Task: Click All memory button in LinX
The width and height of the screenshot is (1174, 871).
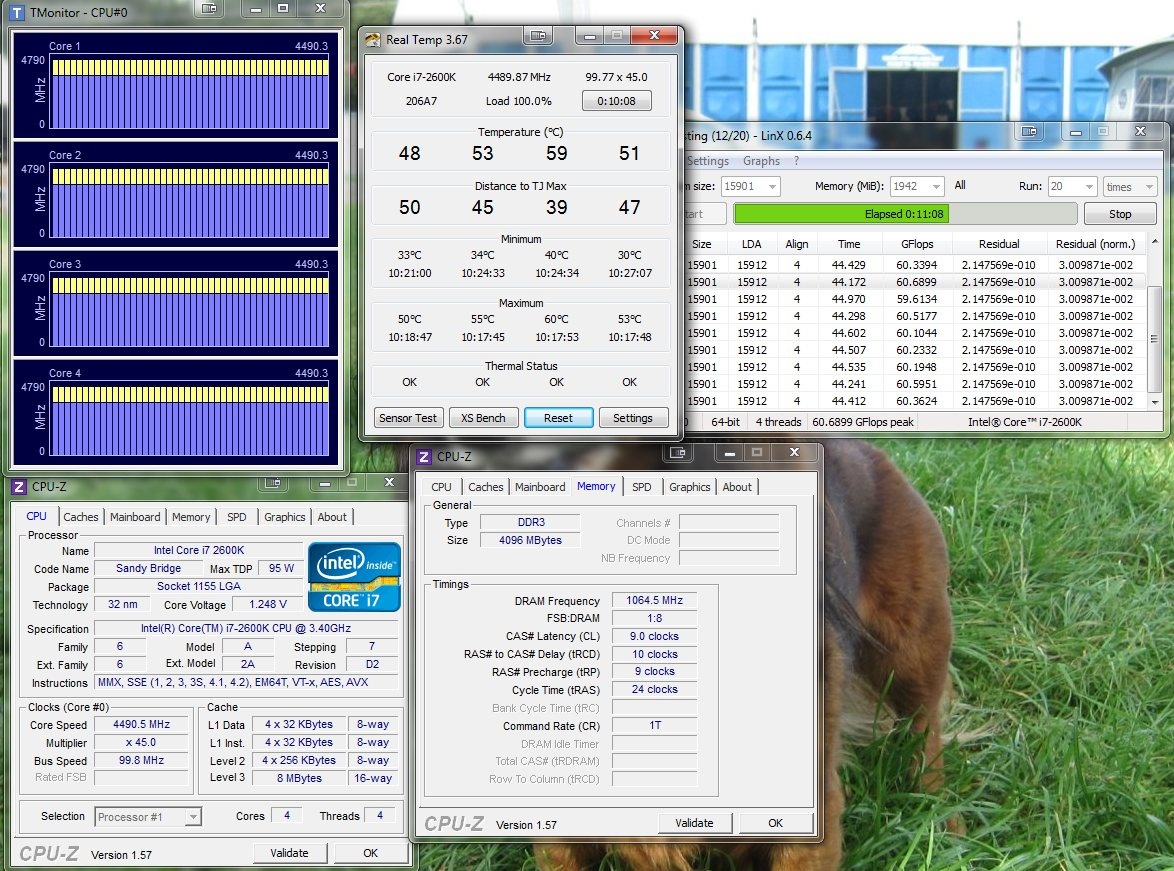Action: [x=960, y=185]
